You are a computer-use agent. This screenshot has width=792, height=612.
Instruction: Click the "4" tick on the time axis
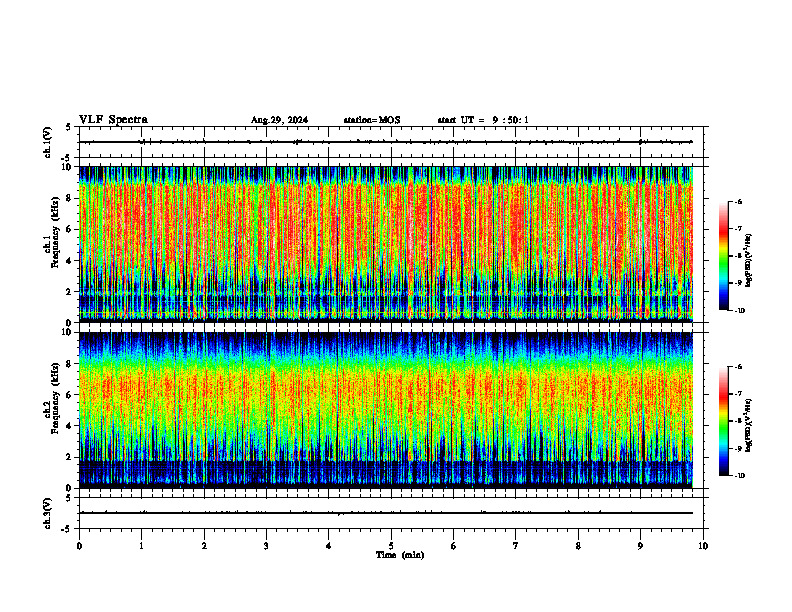point(329,546)
